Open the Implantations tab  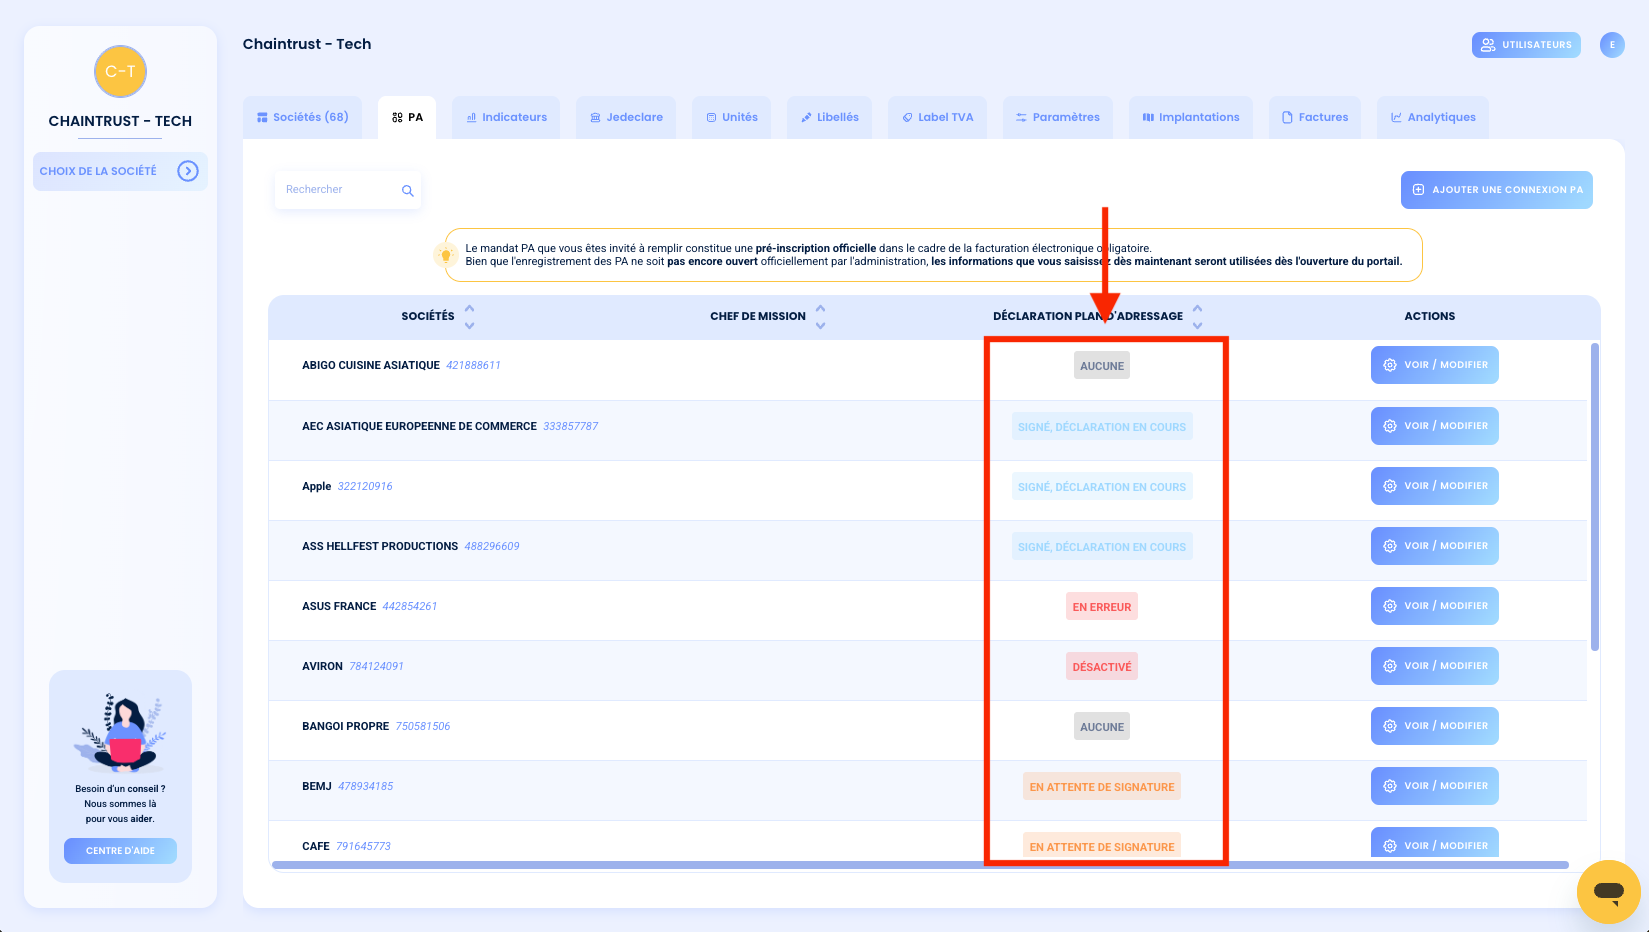(x=1191, y=117)
